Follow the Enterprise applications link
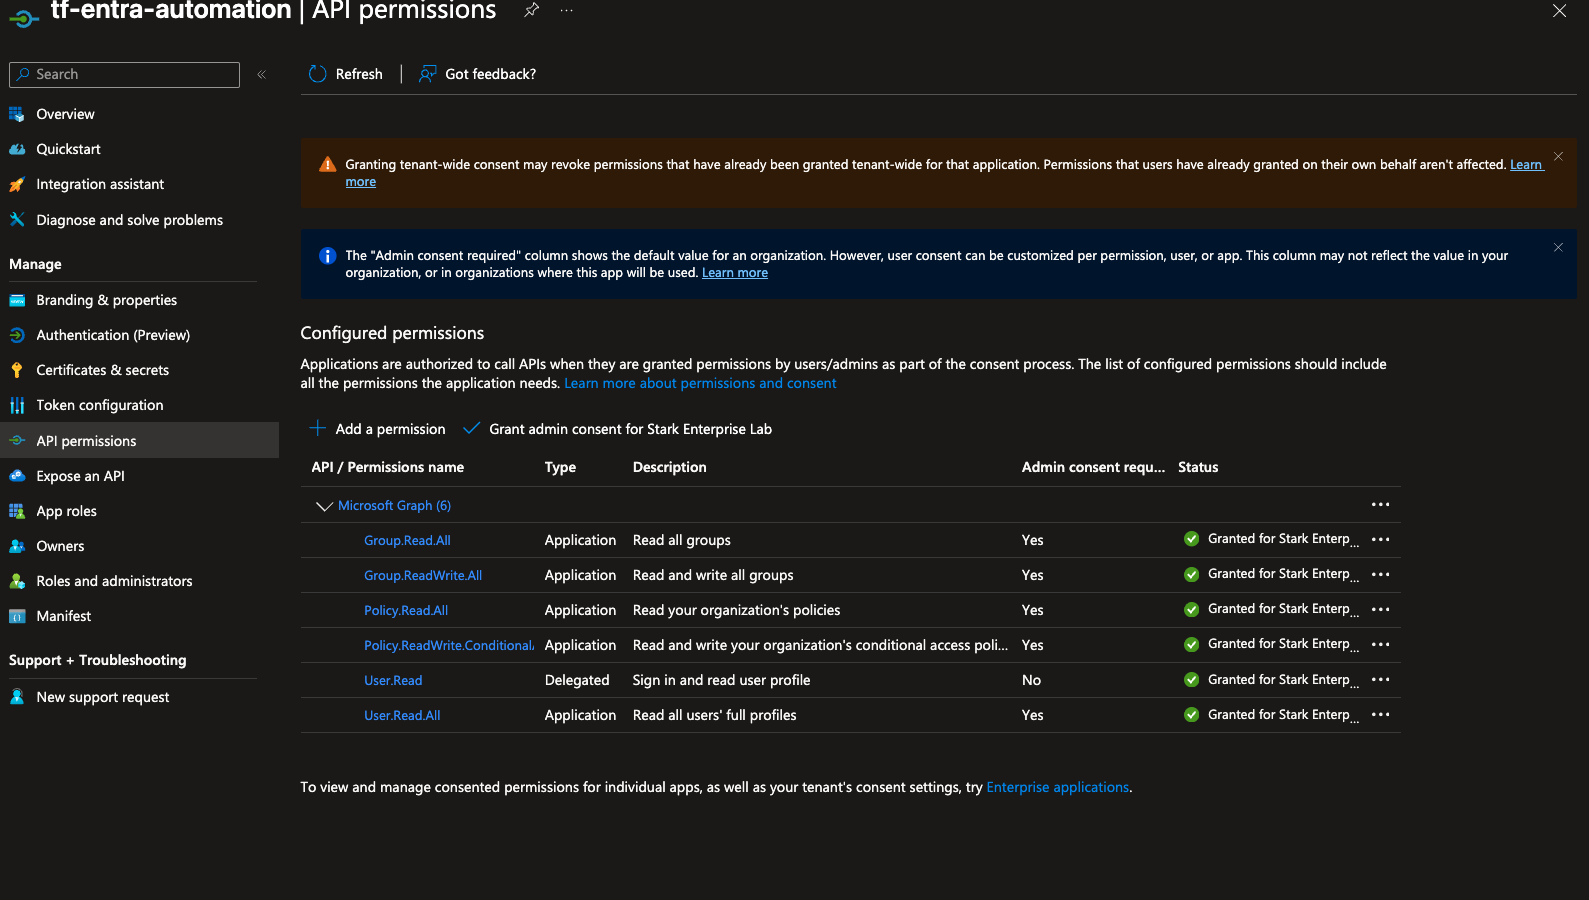Viewport: 1589px width, 900px height. pyautogui.click(x=1057, y=787)
